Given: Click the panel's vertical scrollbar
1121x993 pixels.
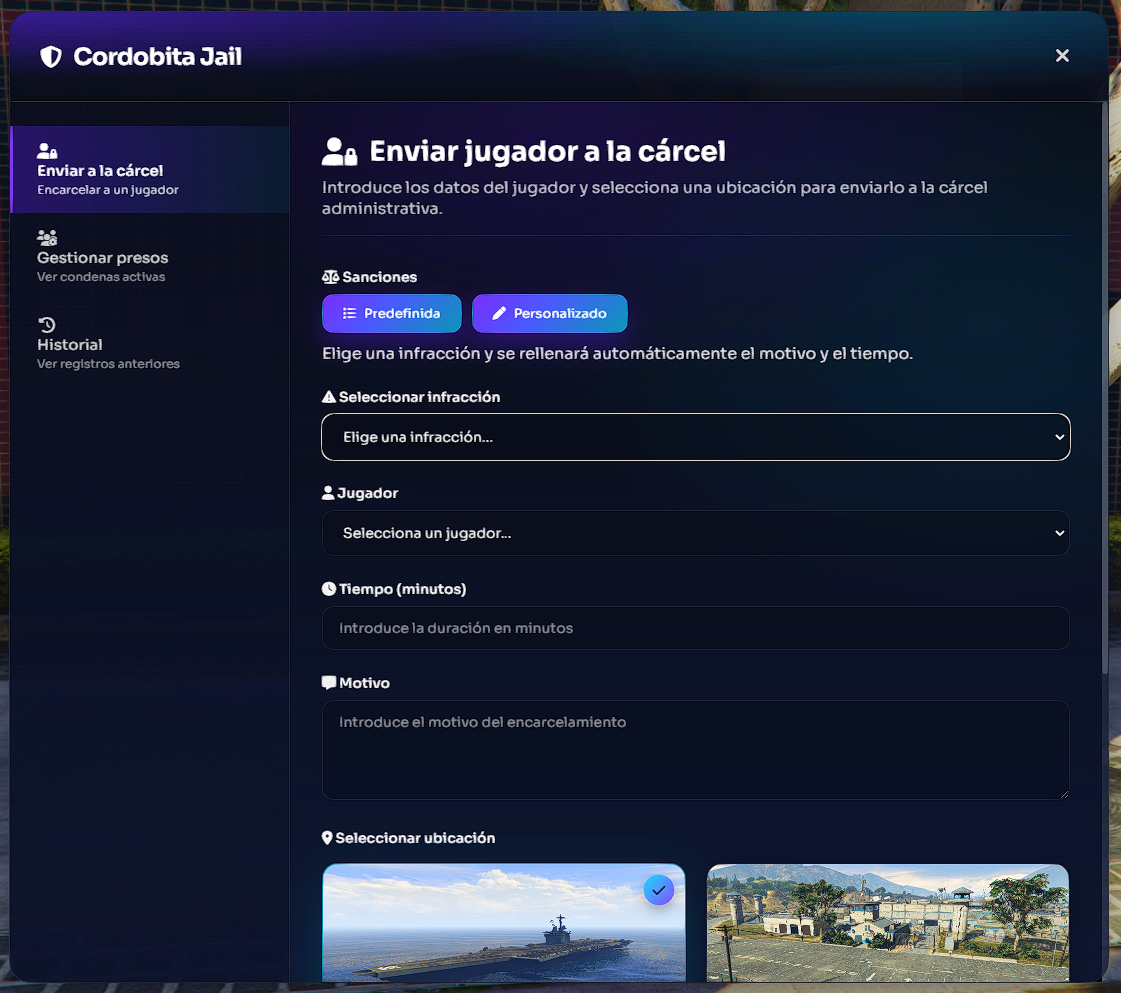Looking at the screenshot, I should coord(1105,386).
